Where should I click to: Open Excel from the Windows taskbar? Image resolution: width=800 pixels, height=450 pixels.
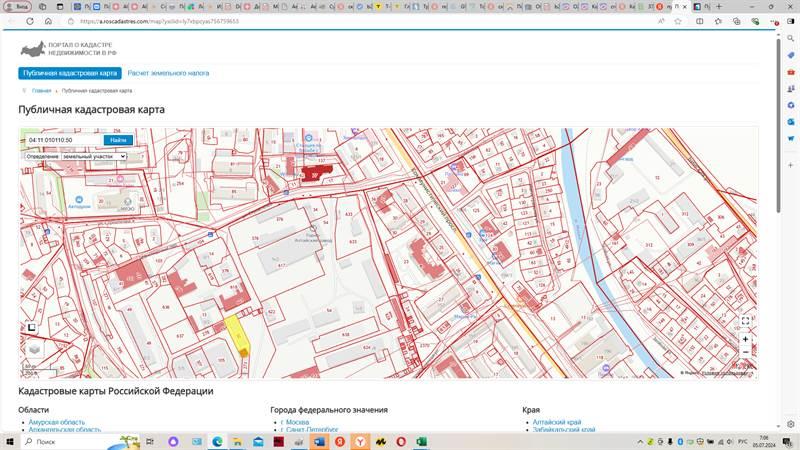click(x=422, y=441)
